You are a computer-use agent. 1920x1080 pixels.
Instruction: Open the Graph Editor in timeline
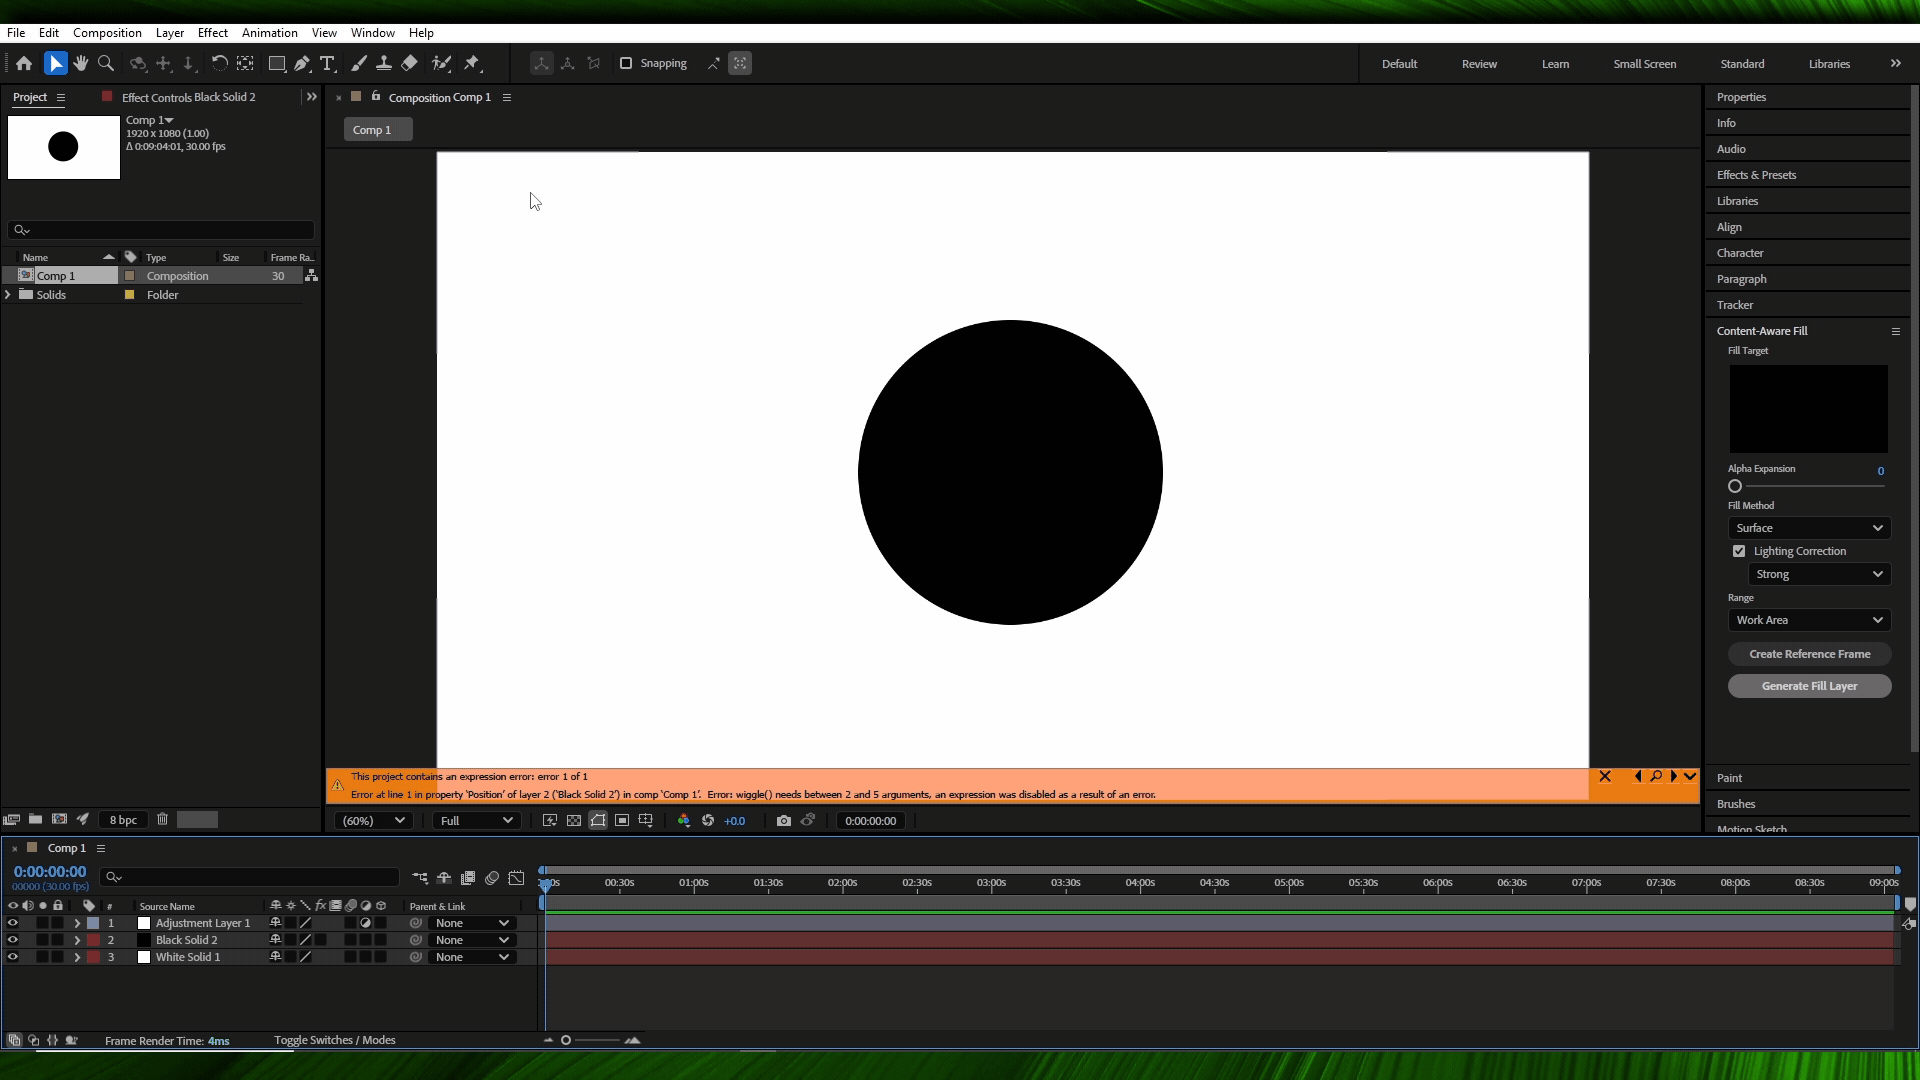tap(516, 878)
